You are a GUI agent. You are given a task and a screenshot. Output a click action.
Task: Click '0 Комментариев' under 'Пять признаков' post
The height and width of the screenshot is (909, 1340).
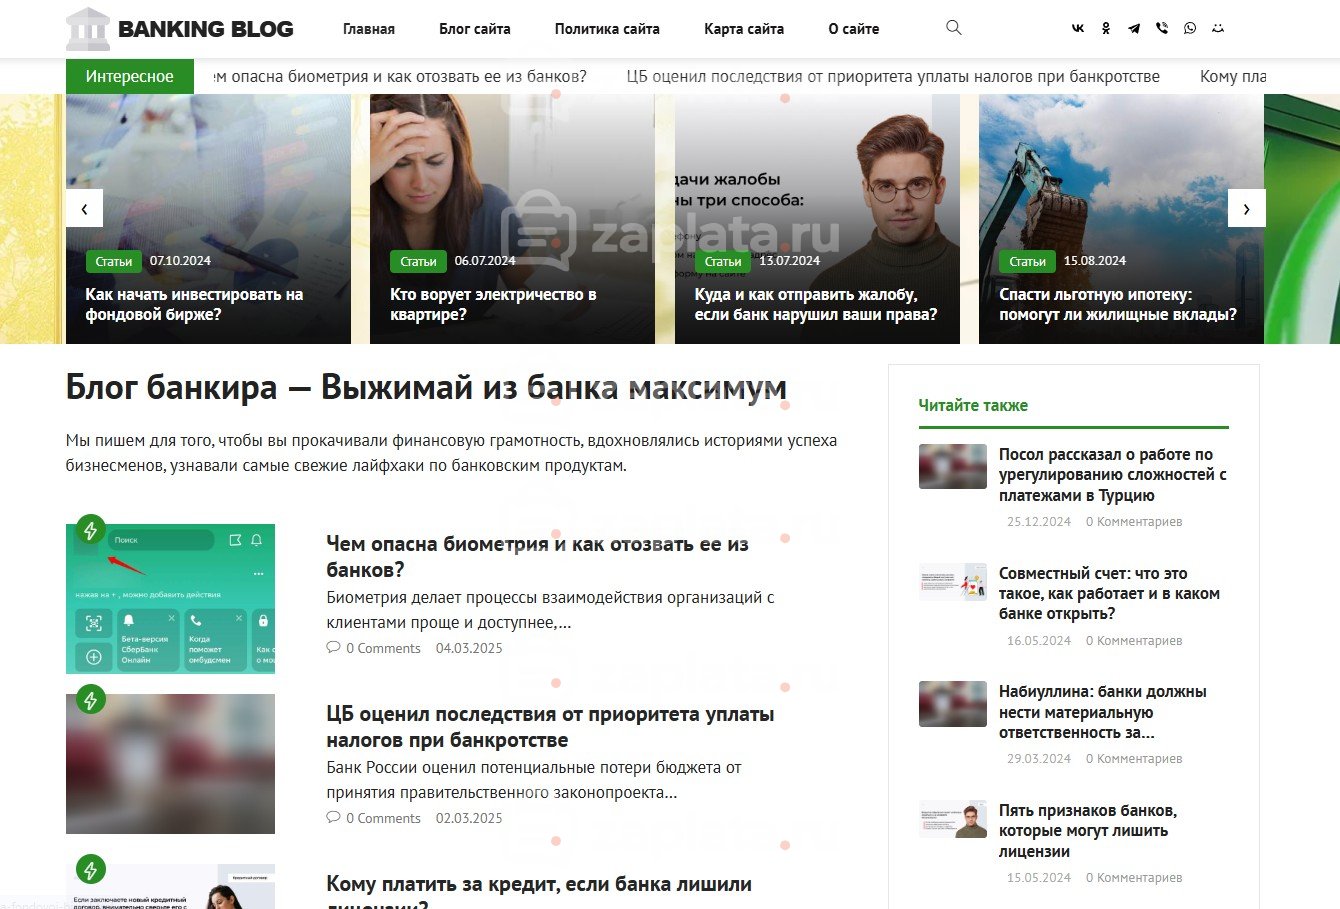(x=1134, y=878)
